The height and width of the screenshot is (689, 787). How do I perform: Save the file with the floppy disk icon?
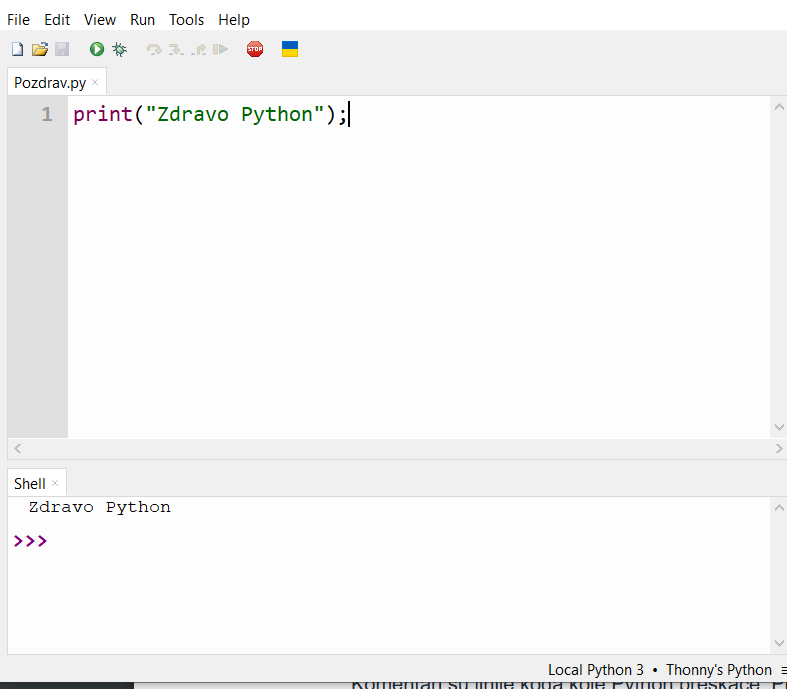coord(62,49)
